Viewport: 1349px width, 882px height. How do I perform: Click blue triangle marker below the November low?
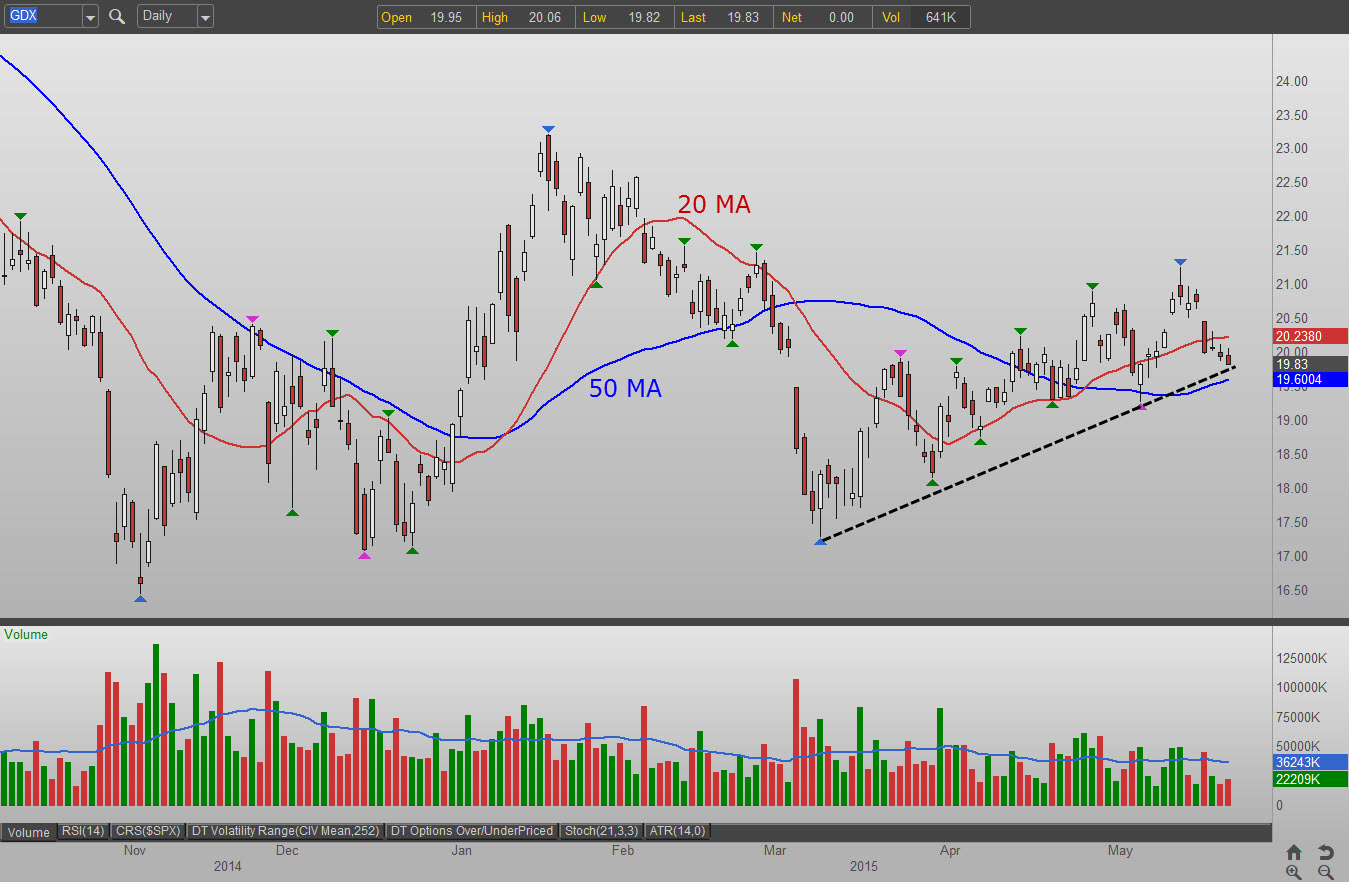click(x=140, y=599)
